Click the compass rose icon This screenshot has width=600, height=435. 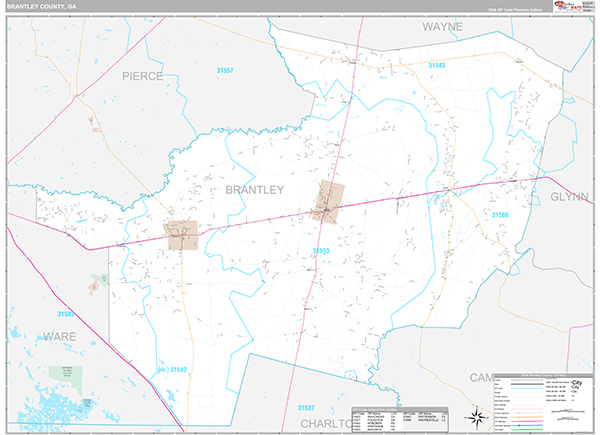[x=475, y=415]
